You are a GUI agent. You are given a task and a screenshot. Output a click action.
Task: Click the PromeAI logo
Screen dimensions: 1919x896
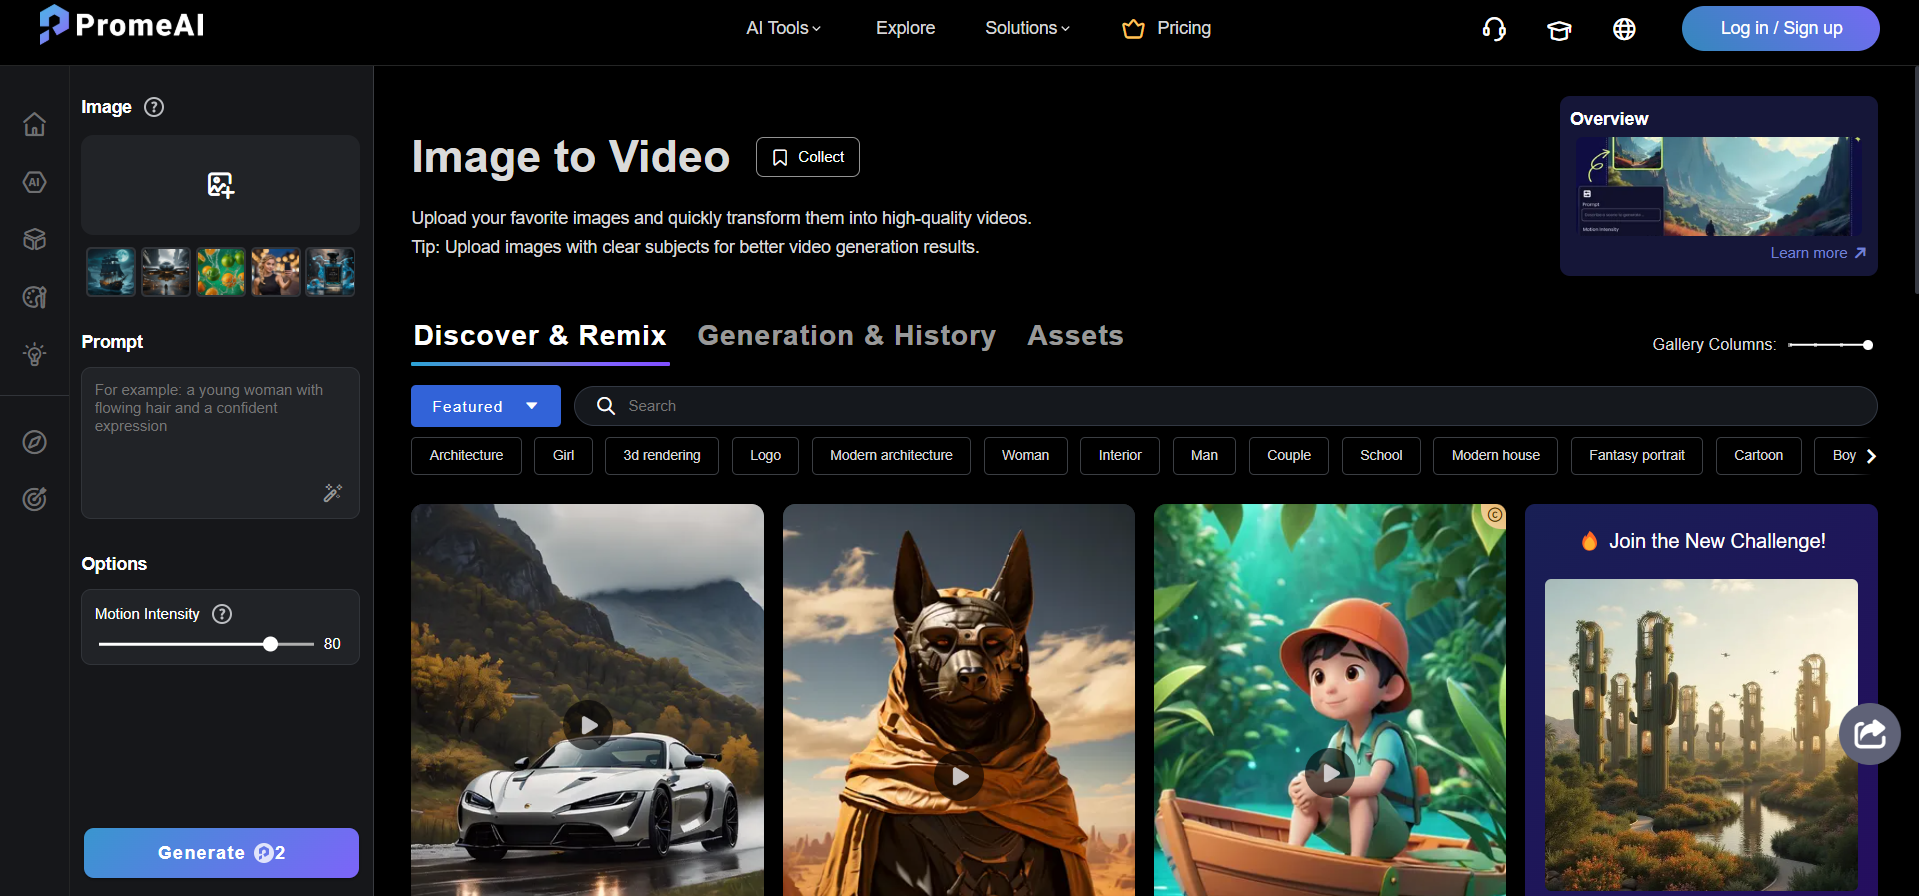(121, 25)
